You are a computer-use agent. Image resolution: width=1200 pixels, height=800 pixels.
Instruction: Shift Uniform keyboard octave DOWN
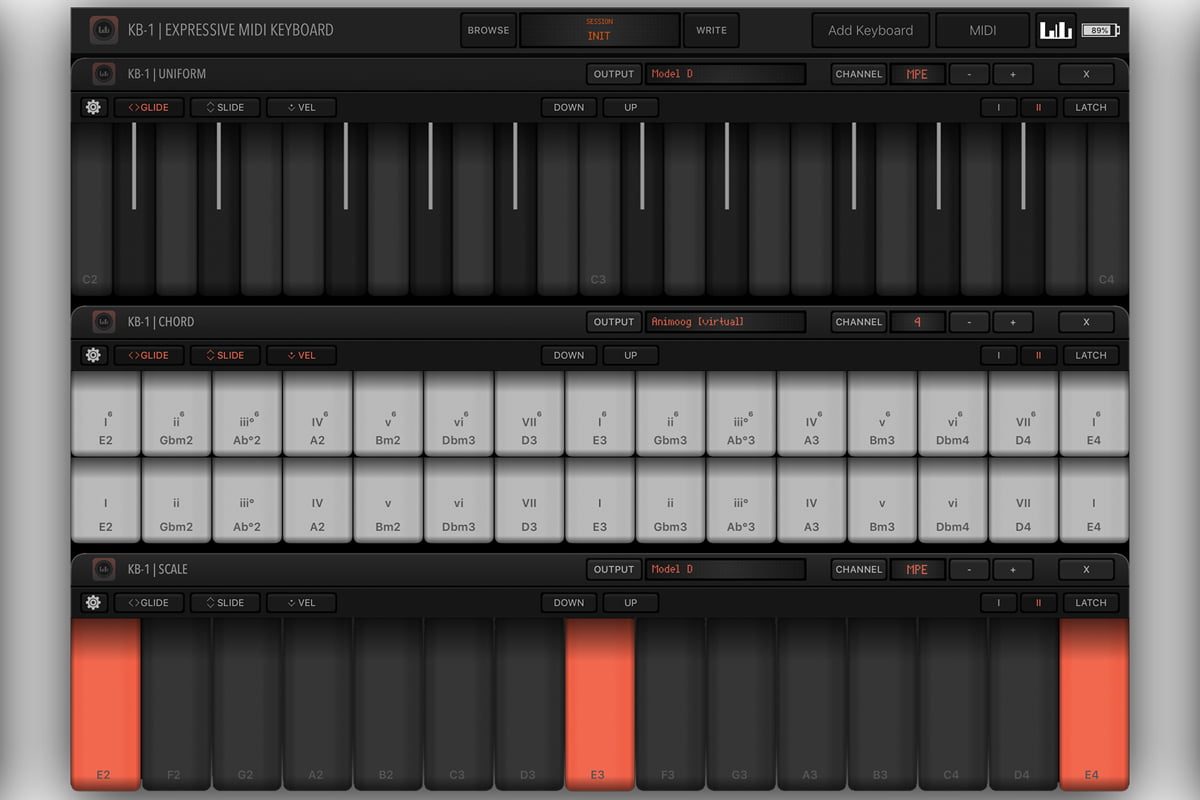[x=569, y=107]
